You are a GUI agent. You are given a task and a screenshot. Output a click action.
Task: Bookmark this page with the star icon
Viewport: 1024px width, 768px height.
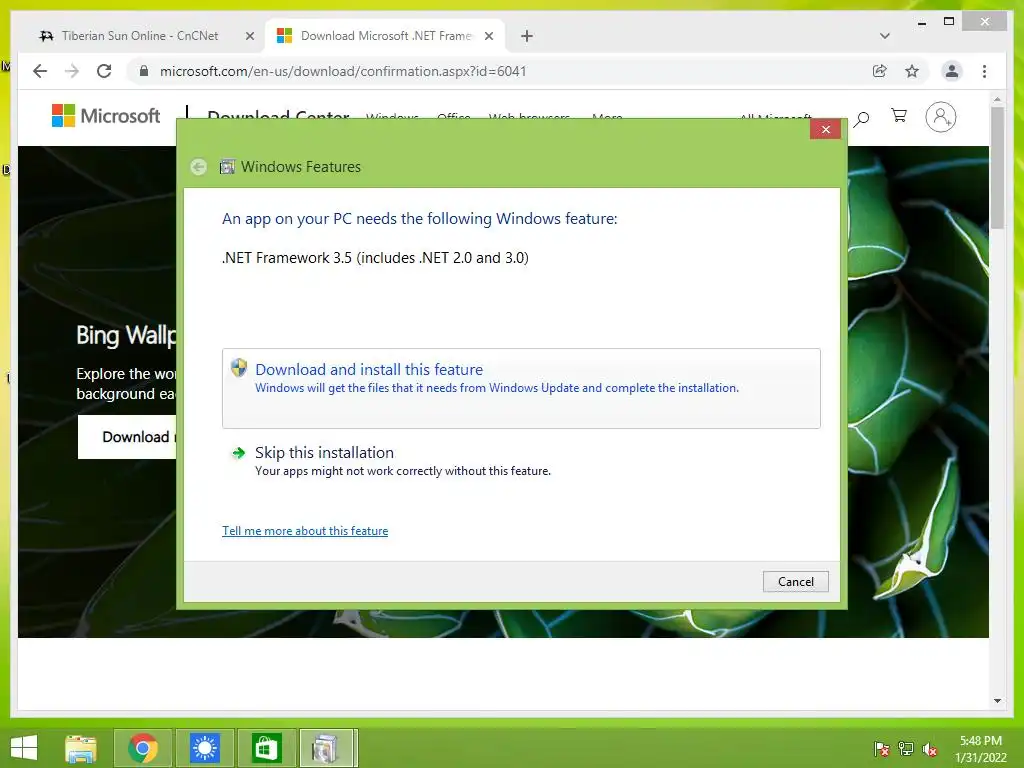[x=912, y=71]
